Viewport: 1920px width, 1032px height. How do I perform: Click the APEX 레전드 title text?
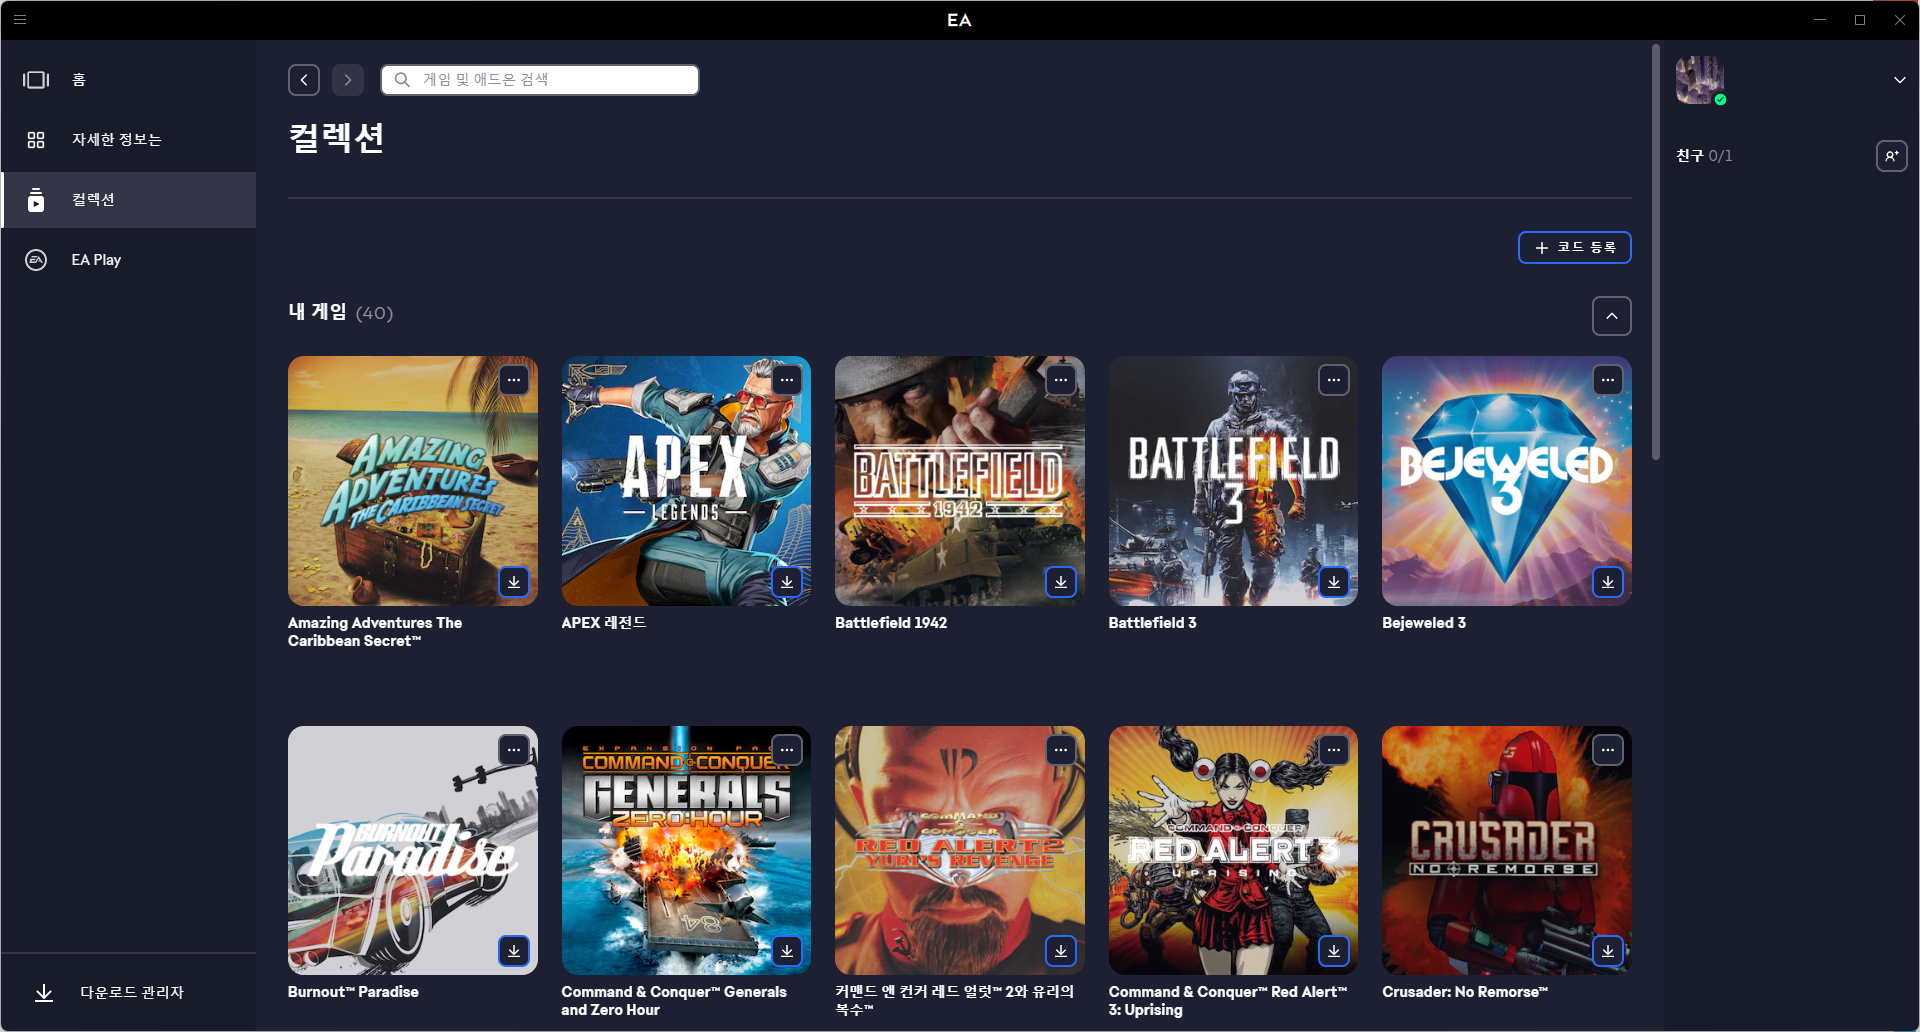(604, 623)
